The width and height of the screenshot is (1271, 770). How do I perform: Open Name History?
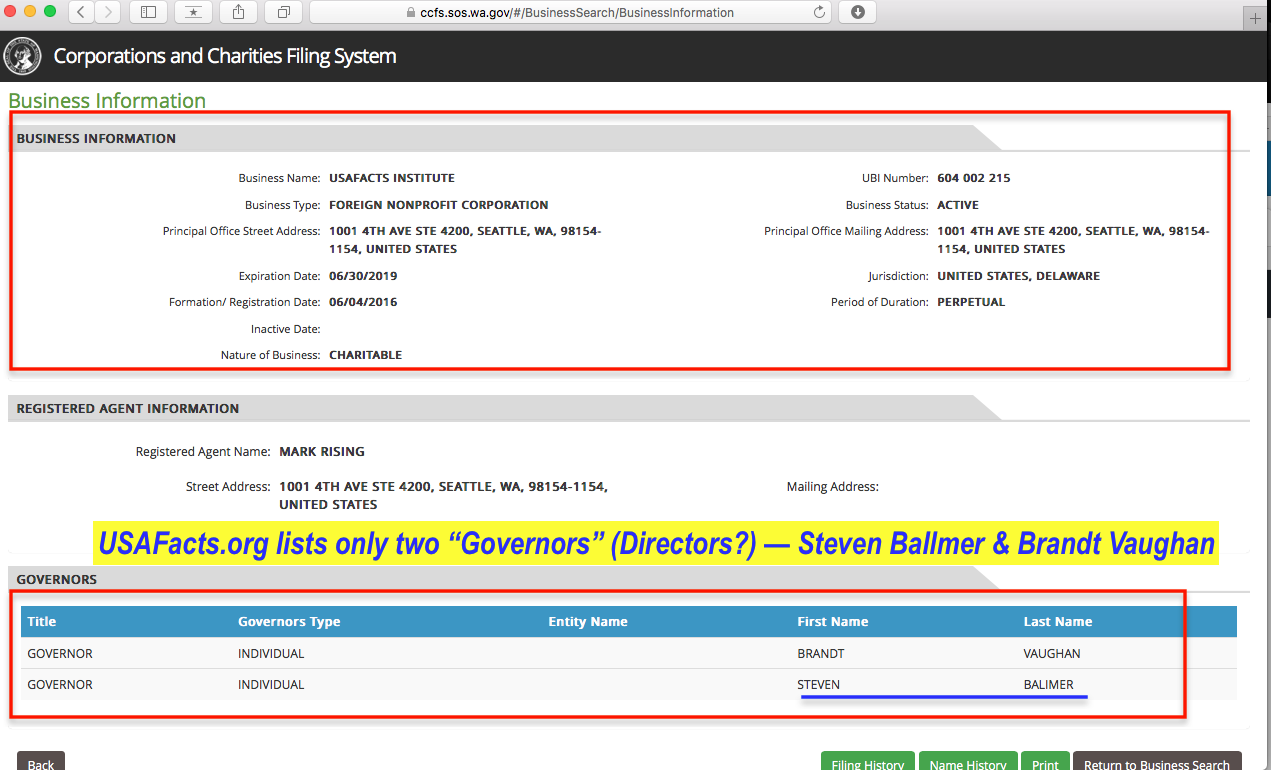click(x=967, y=762)
